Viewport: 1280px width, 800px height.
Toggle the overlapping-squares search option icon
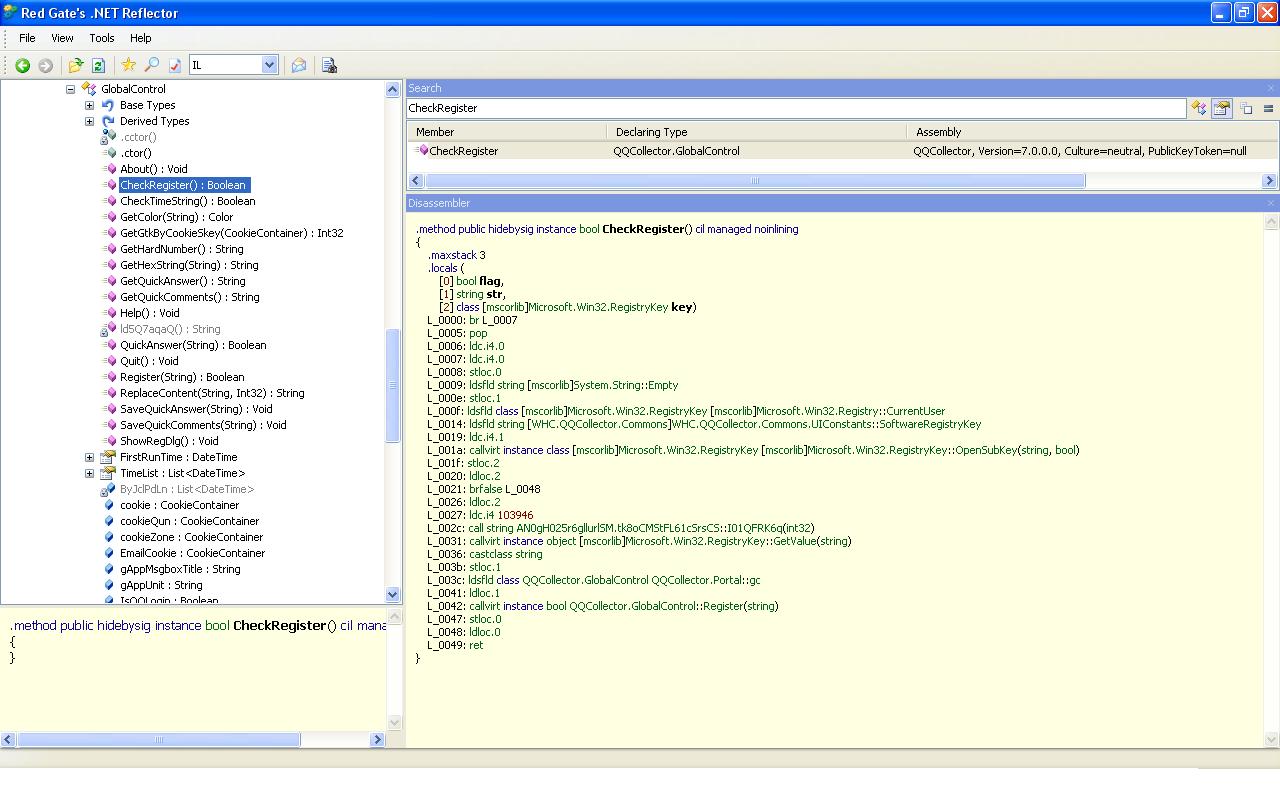(1246, 108)
